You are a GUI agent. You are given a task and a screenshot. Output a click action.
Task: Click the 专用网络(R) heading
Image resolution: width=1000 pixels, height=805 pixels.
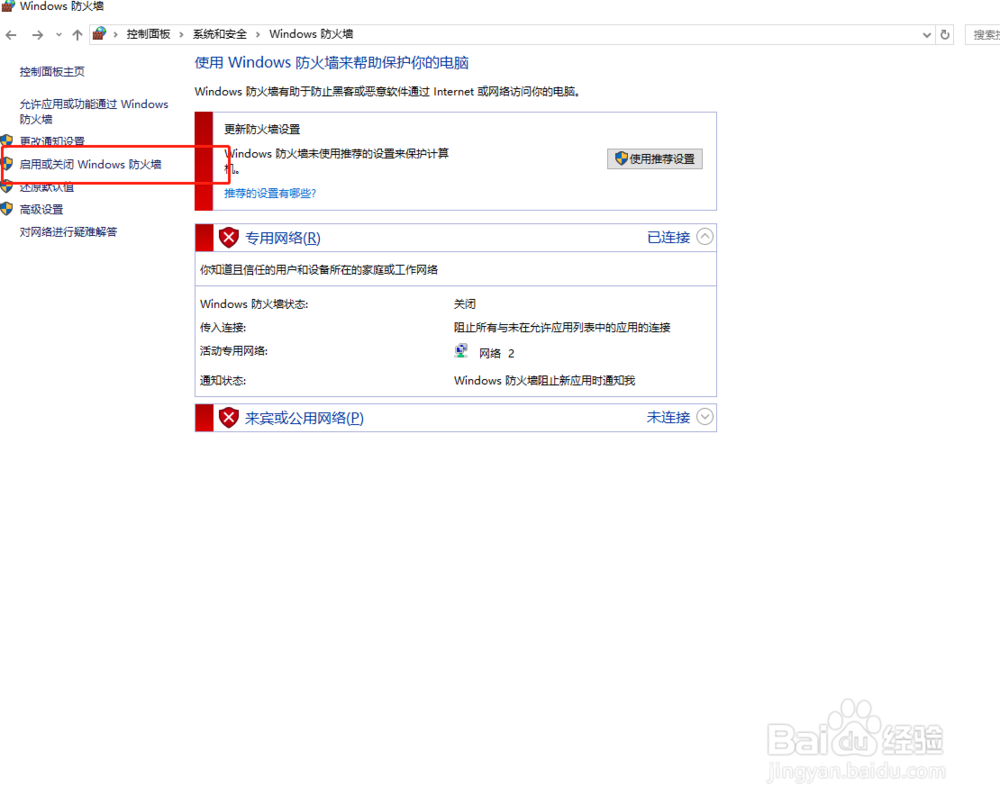[283, 238]
